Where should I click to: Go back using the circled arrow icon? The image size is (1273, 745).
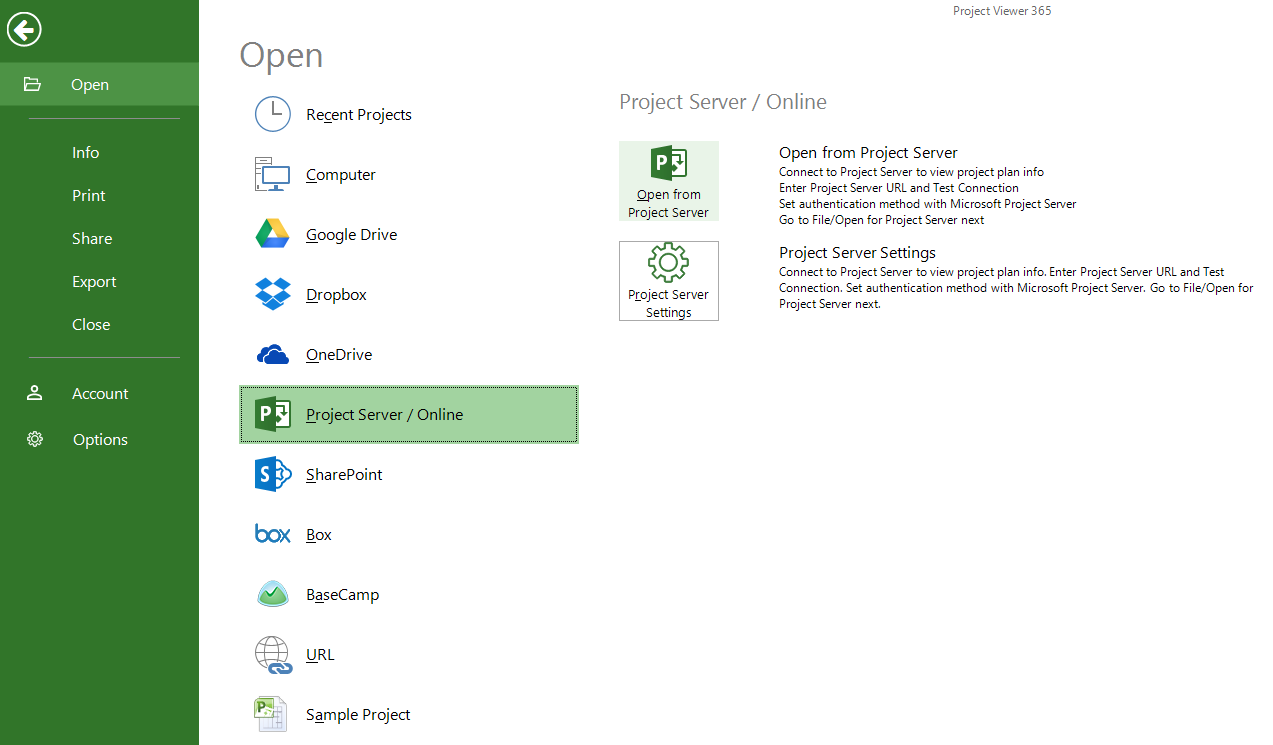tap(24, 29)
